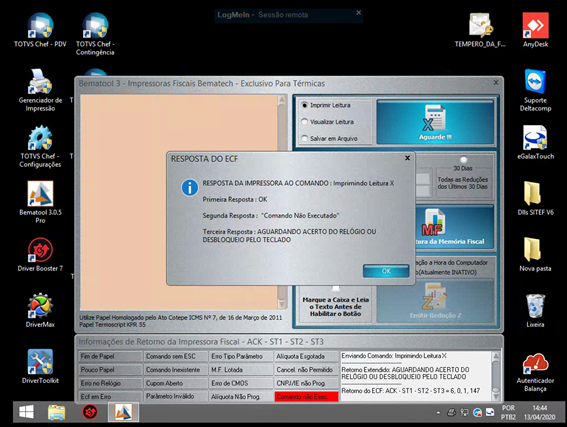Close the LogMeIn Sessão remota bar
This screenshot has width=567, height=427.
358,13
